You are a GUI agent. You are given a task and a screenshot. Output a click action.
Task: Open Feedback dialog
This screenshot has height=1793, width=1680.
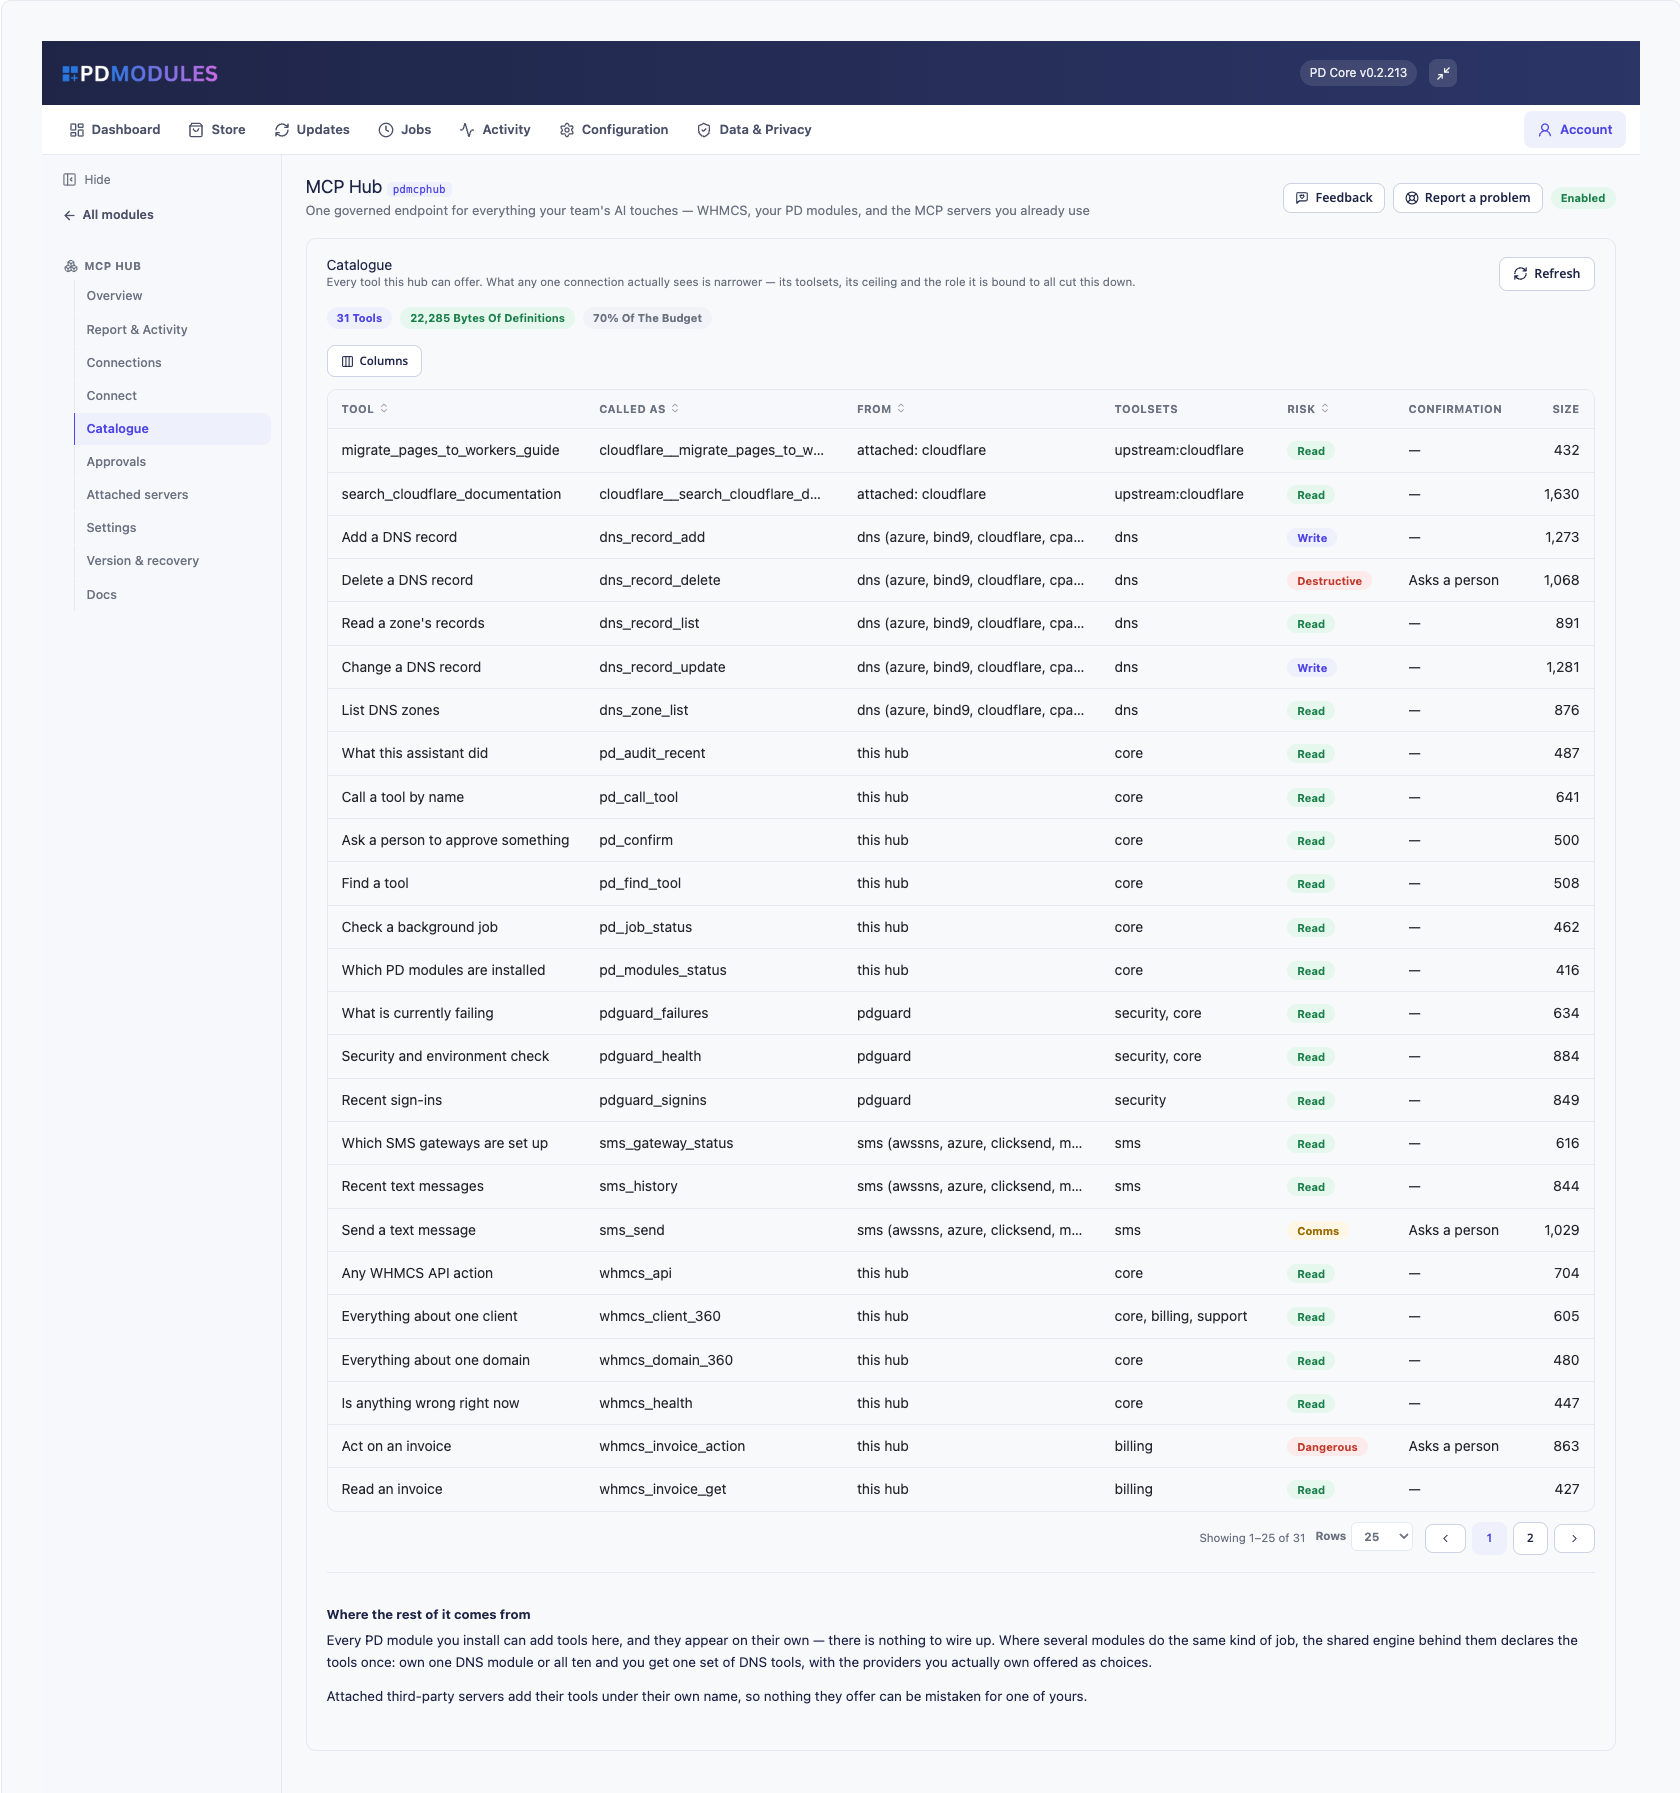pyautogui.click(x=1333, y=198)
